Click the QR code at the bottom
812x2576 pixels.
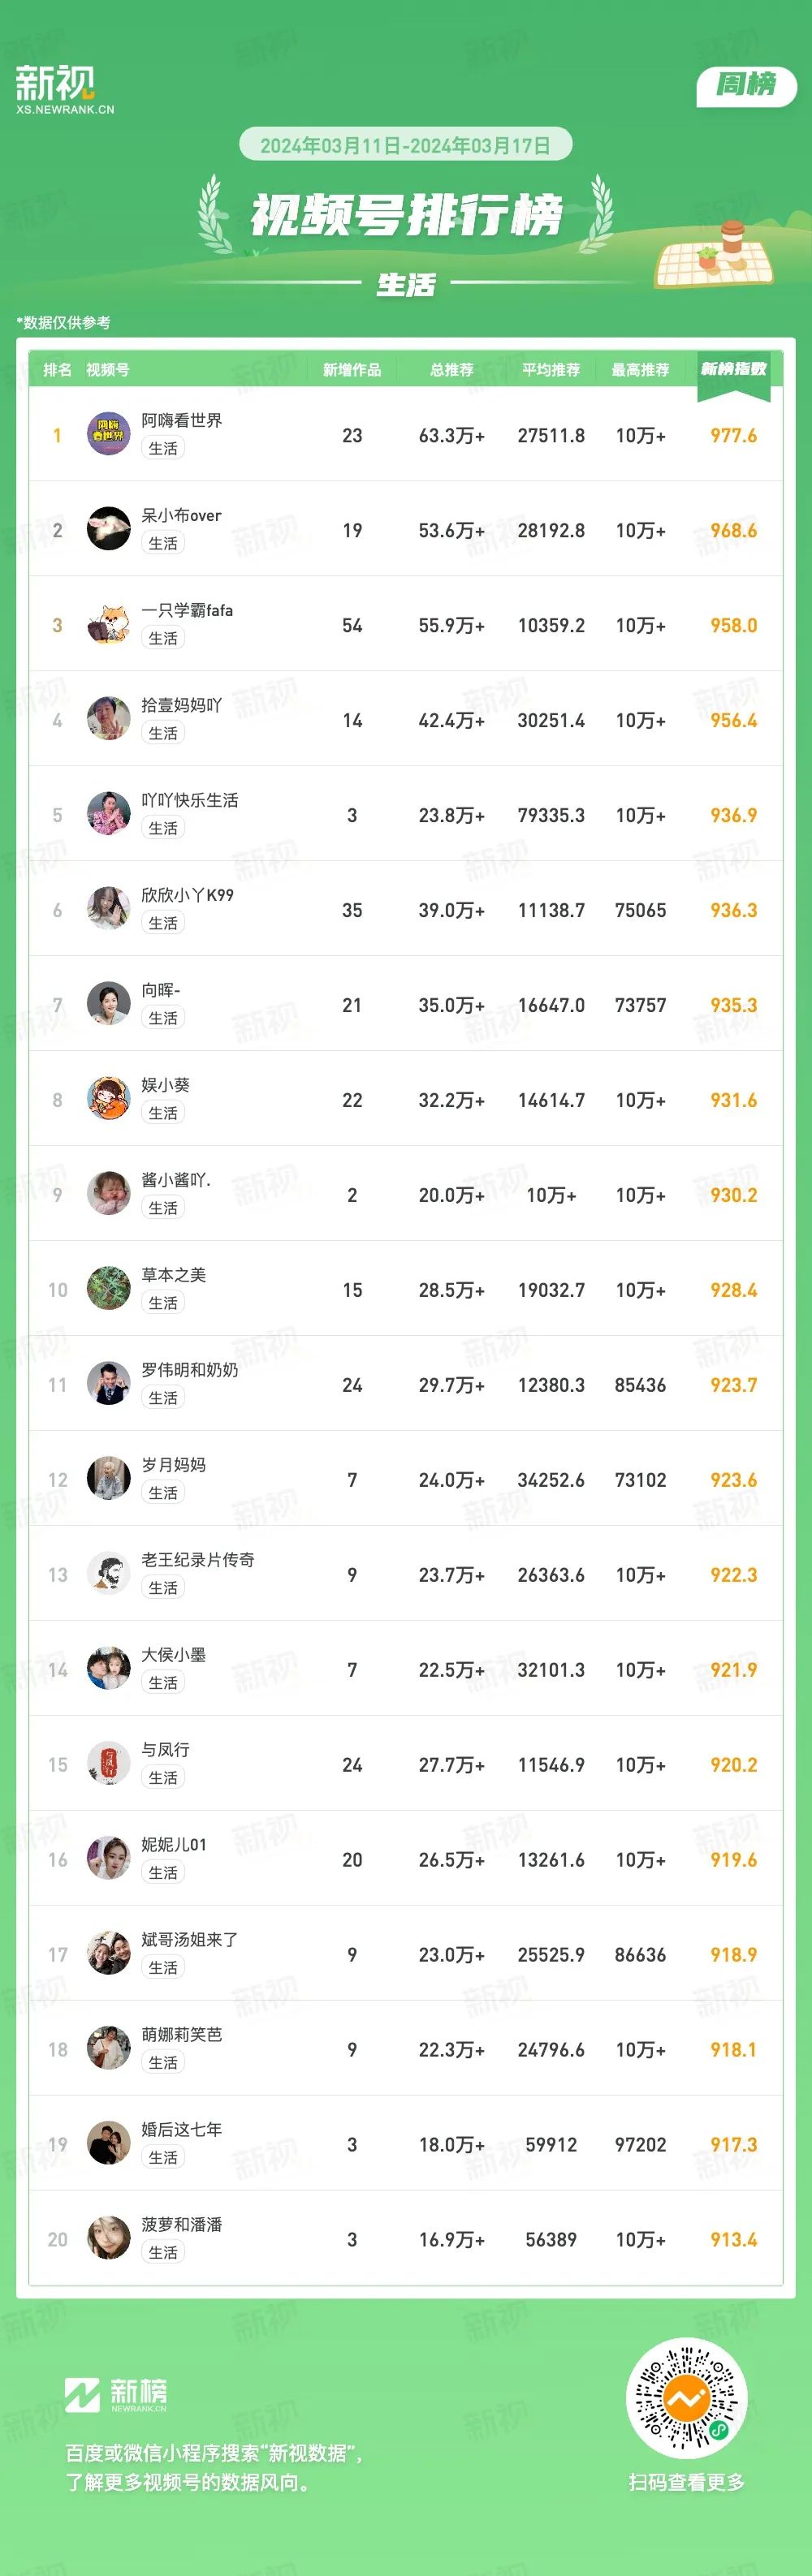tap(686, 2398)
